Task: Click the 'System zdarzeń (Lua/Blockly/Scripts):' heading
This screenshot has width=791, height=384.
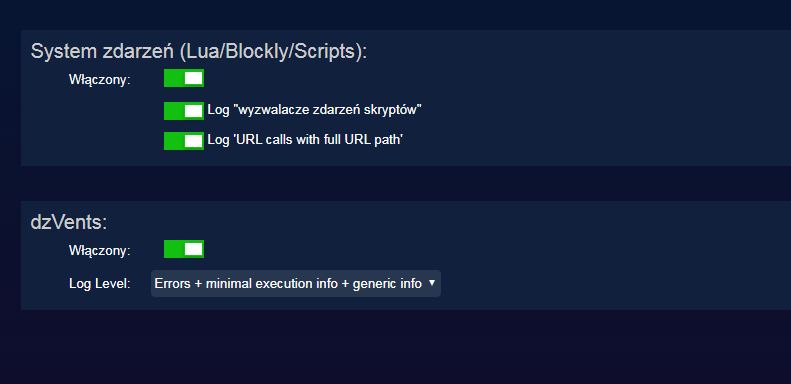Action: click(x=199, y=51)
